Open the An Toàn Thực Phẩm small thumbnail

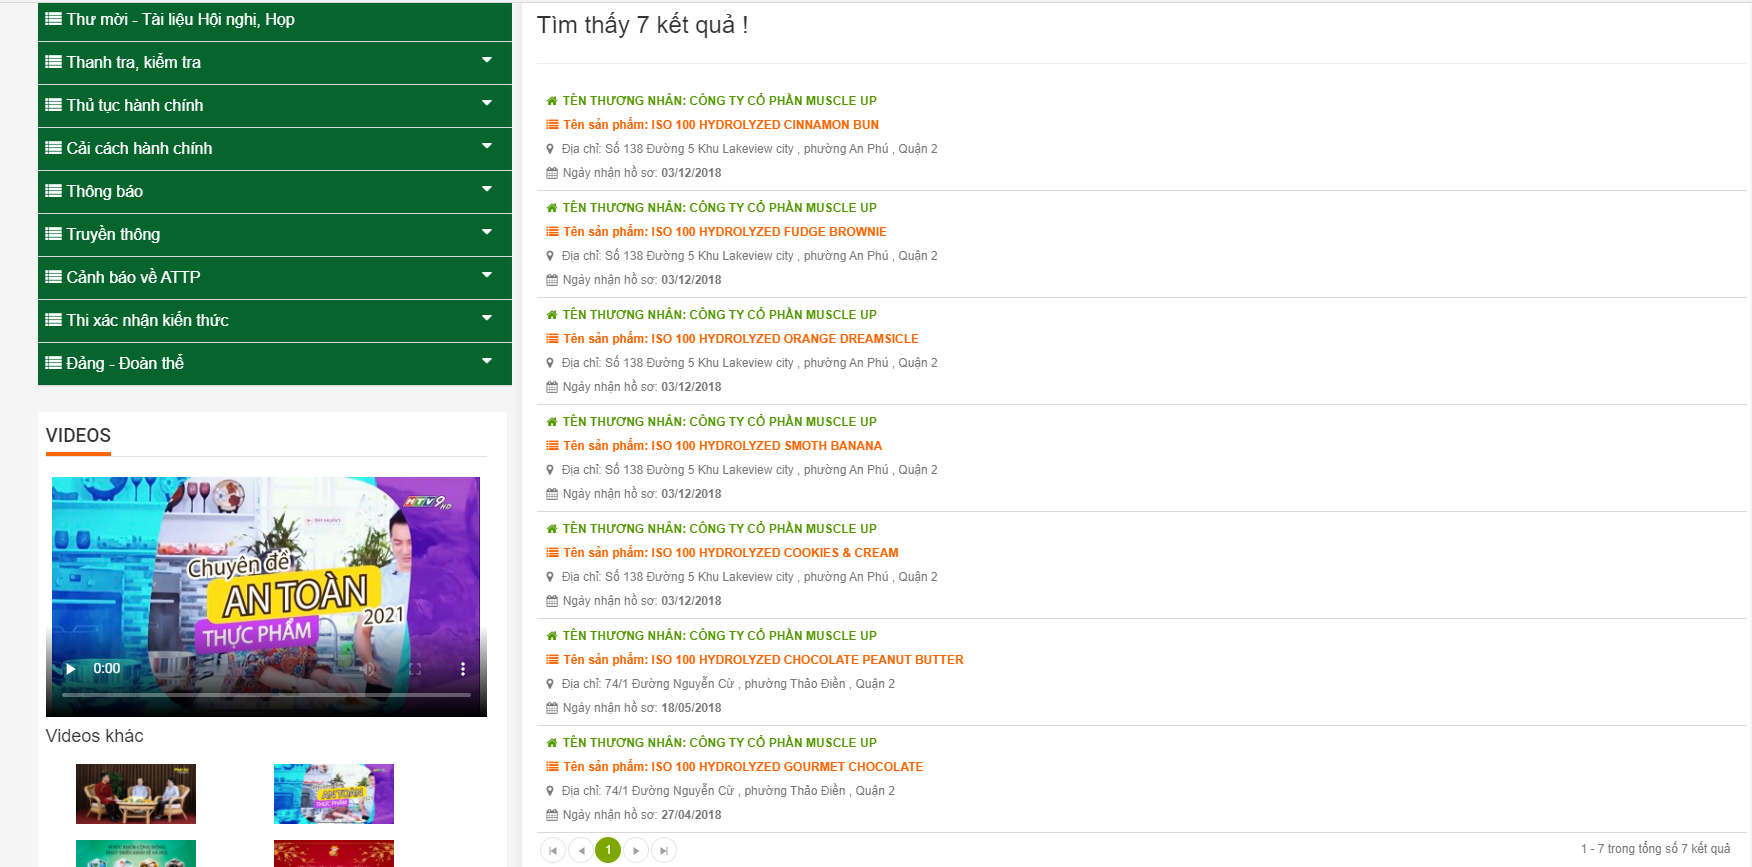334,794
